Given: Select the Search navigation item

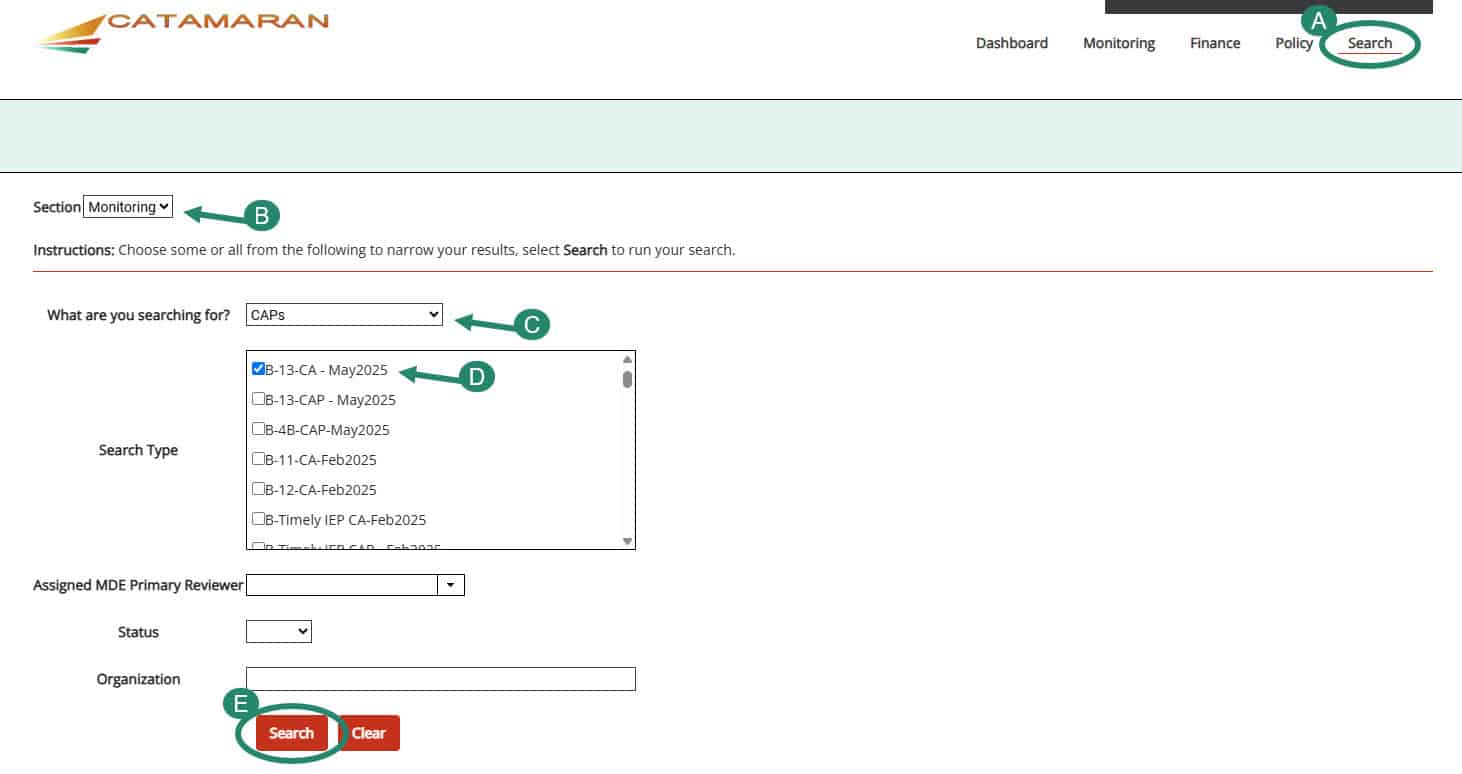Looking at the screenshot, I should click(1370, 43).
